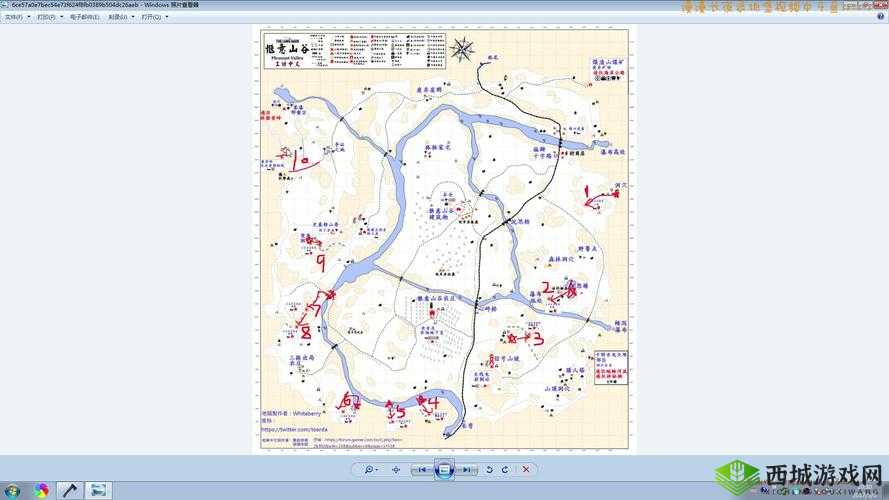Viewport: 889px width, 500px height.
Task: Expand the 打印(P) dropdown
Action: (49, 17)
